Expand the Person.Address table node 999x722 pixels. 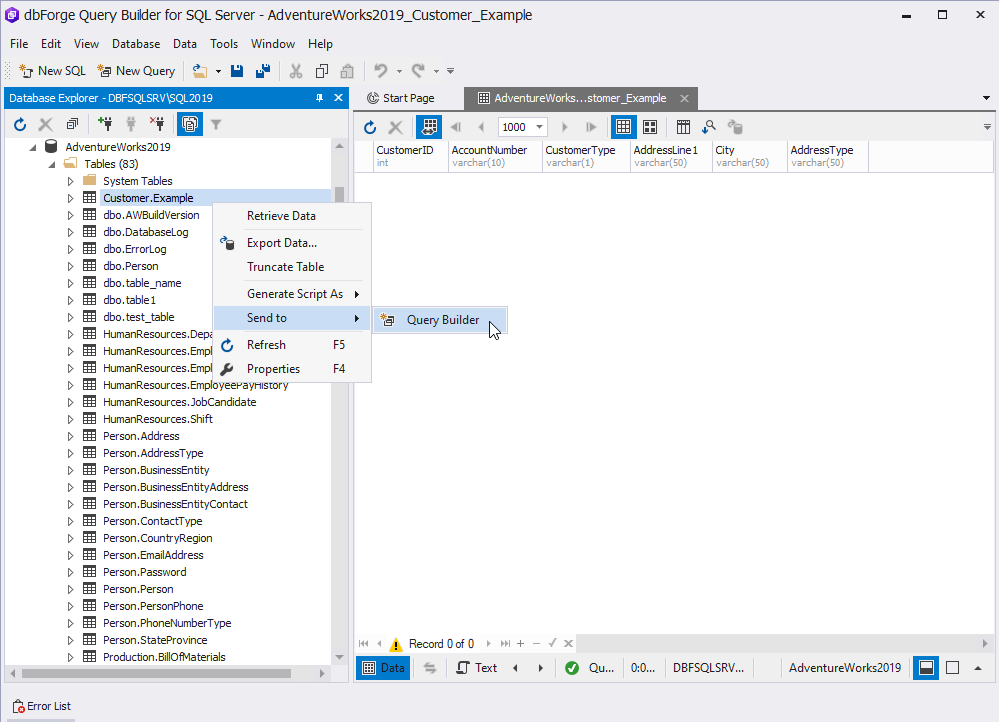click(x=70, y=437)
